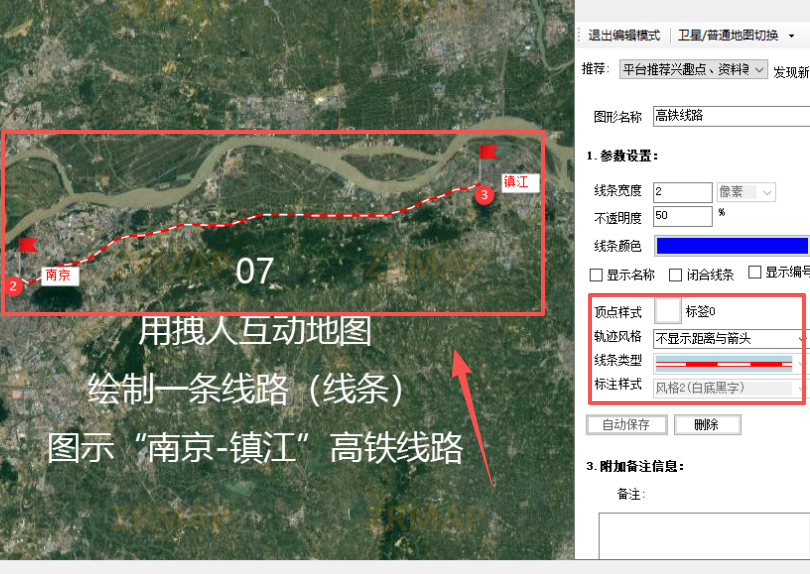Click 卫星/普通地图切换 to switch map
This screenshot has height=574, width=810.
pyautogui.click(x=728, y=36)
